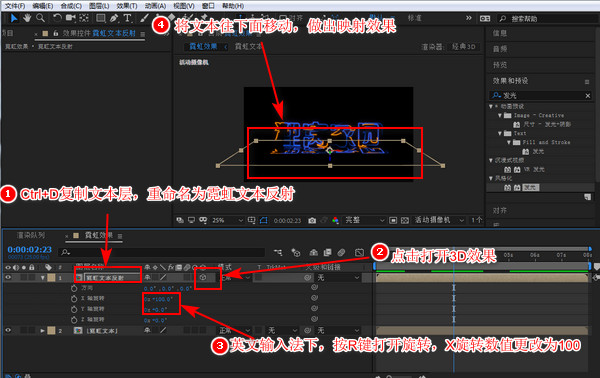Toggle visibility eye of layer 2 霓虹文本
Image resolution: width=600 pixels, height=378 pixels.
coord(8,330)
